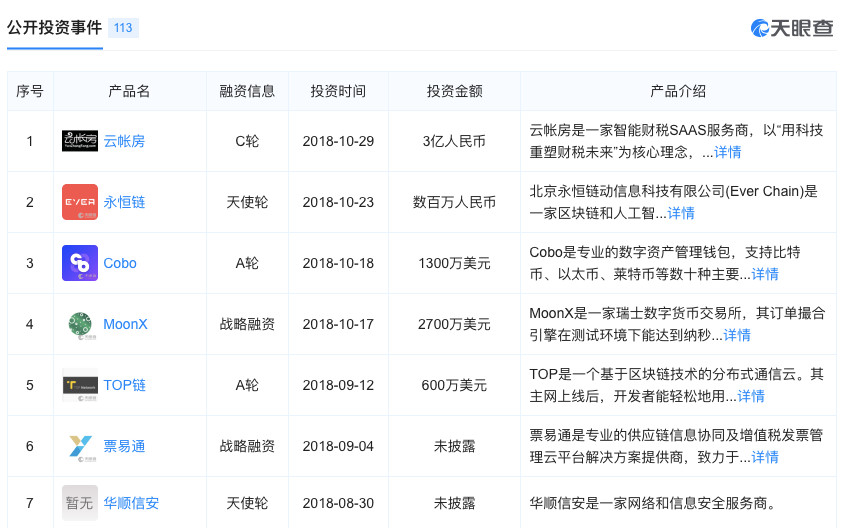The image size is (858, 528).
Task: Click the 融资信息 column header
Action: (x=247, y=91)
